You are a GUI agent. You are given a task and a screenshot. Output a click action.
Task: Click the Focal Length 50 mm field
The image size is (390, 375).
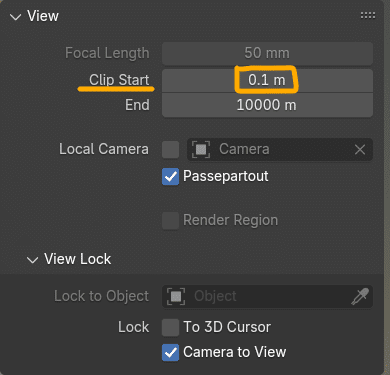coord(267,53)
